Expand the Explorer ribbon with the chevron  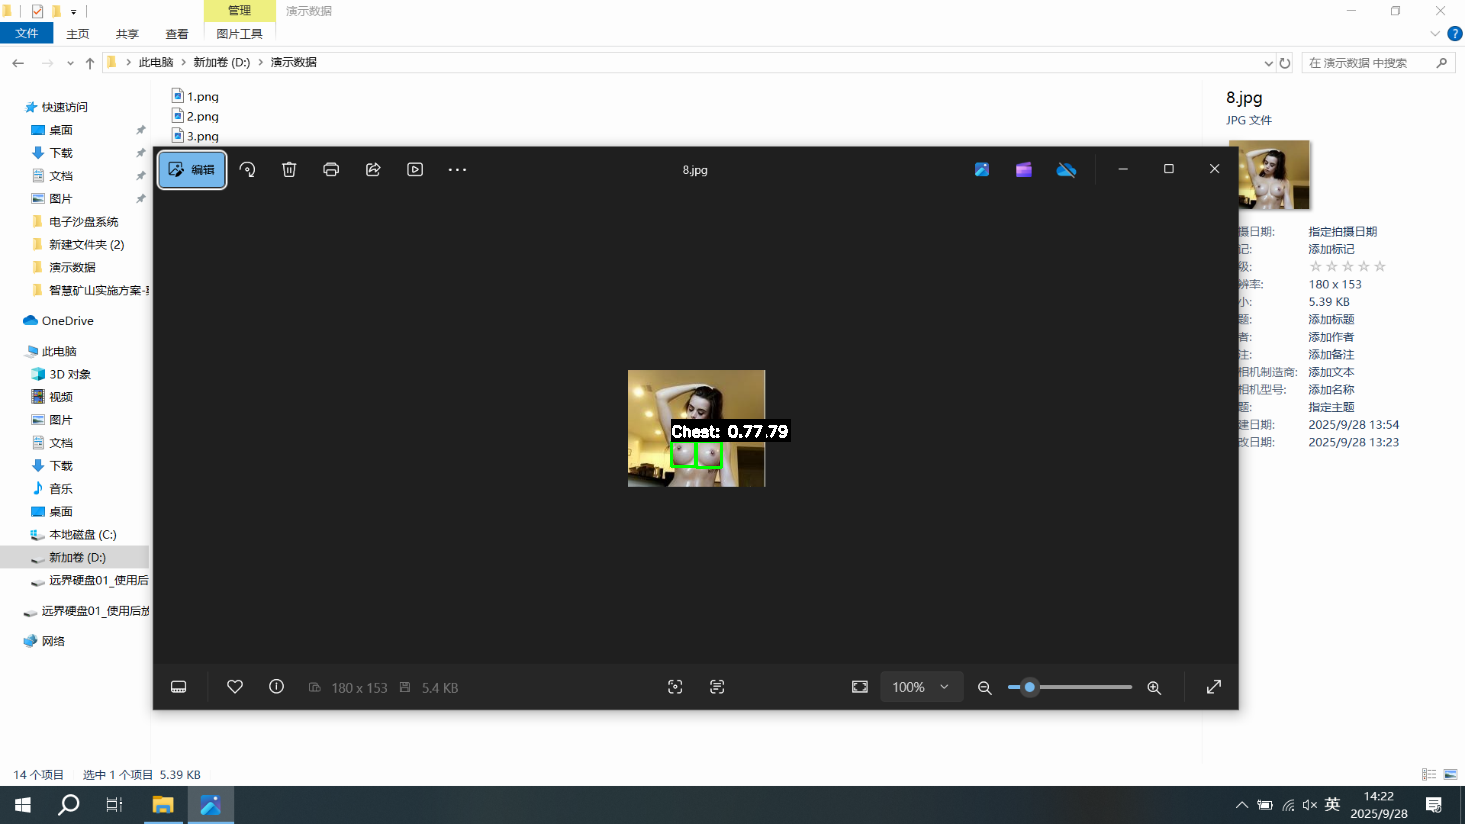[1435, 34]
